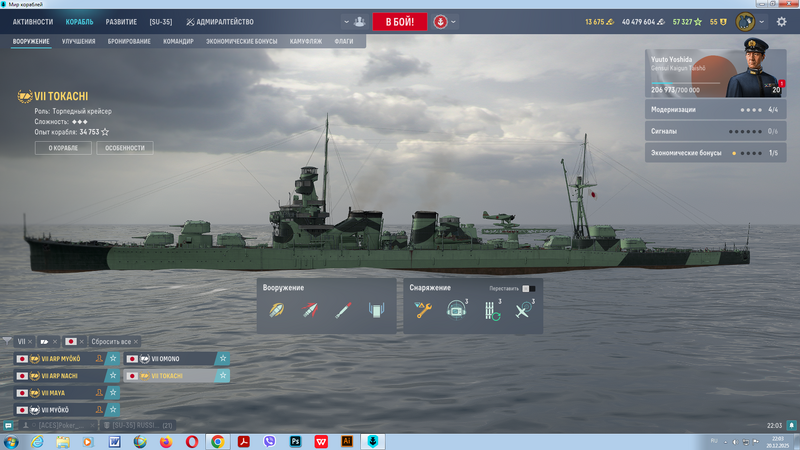Toggle favorite star for VII ARP NACHI
The height and width of the screenshot is (450, 800).
(113, 376)
